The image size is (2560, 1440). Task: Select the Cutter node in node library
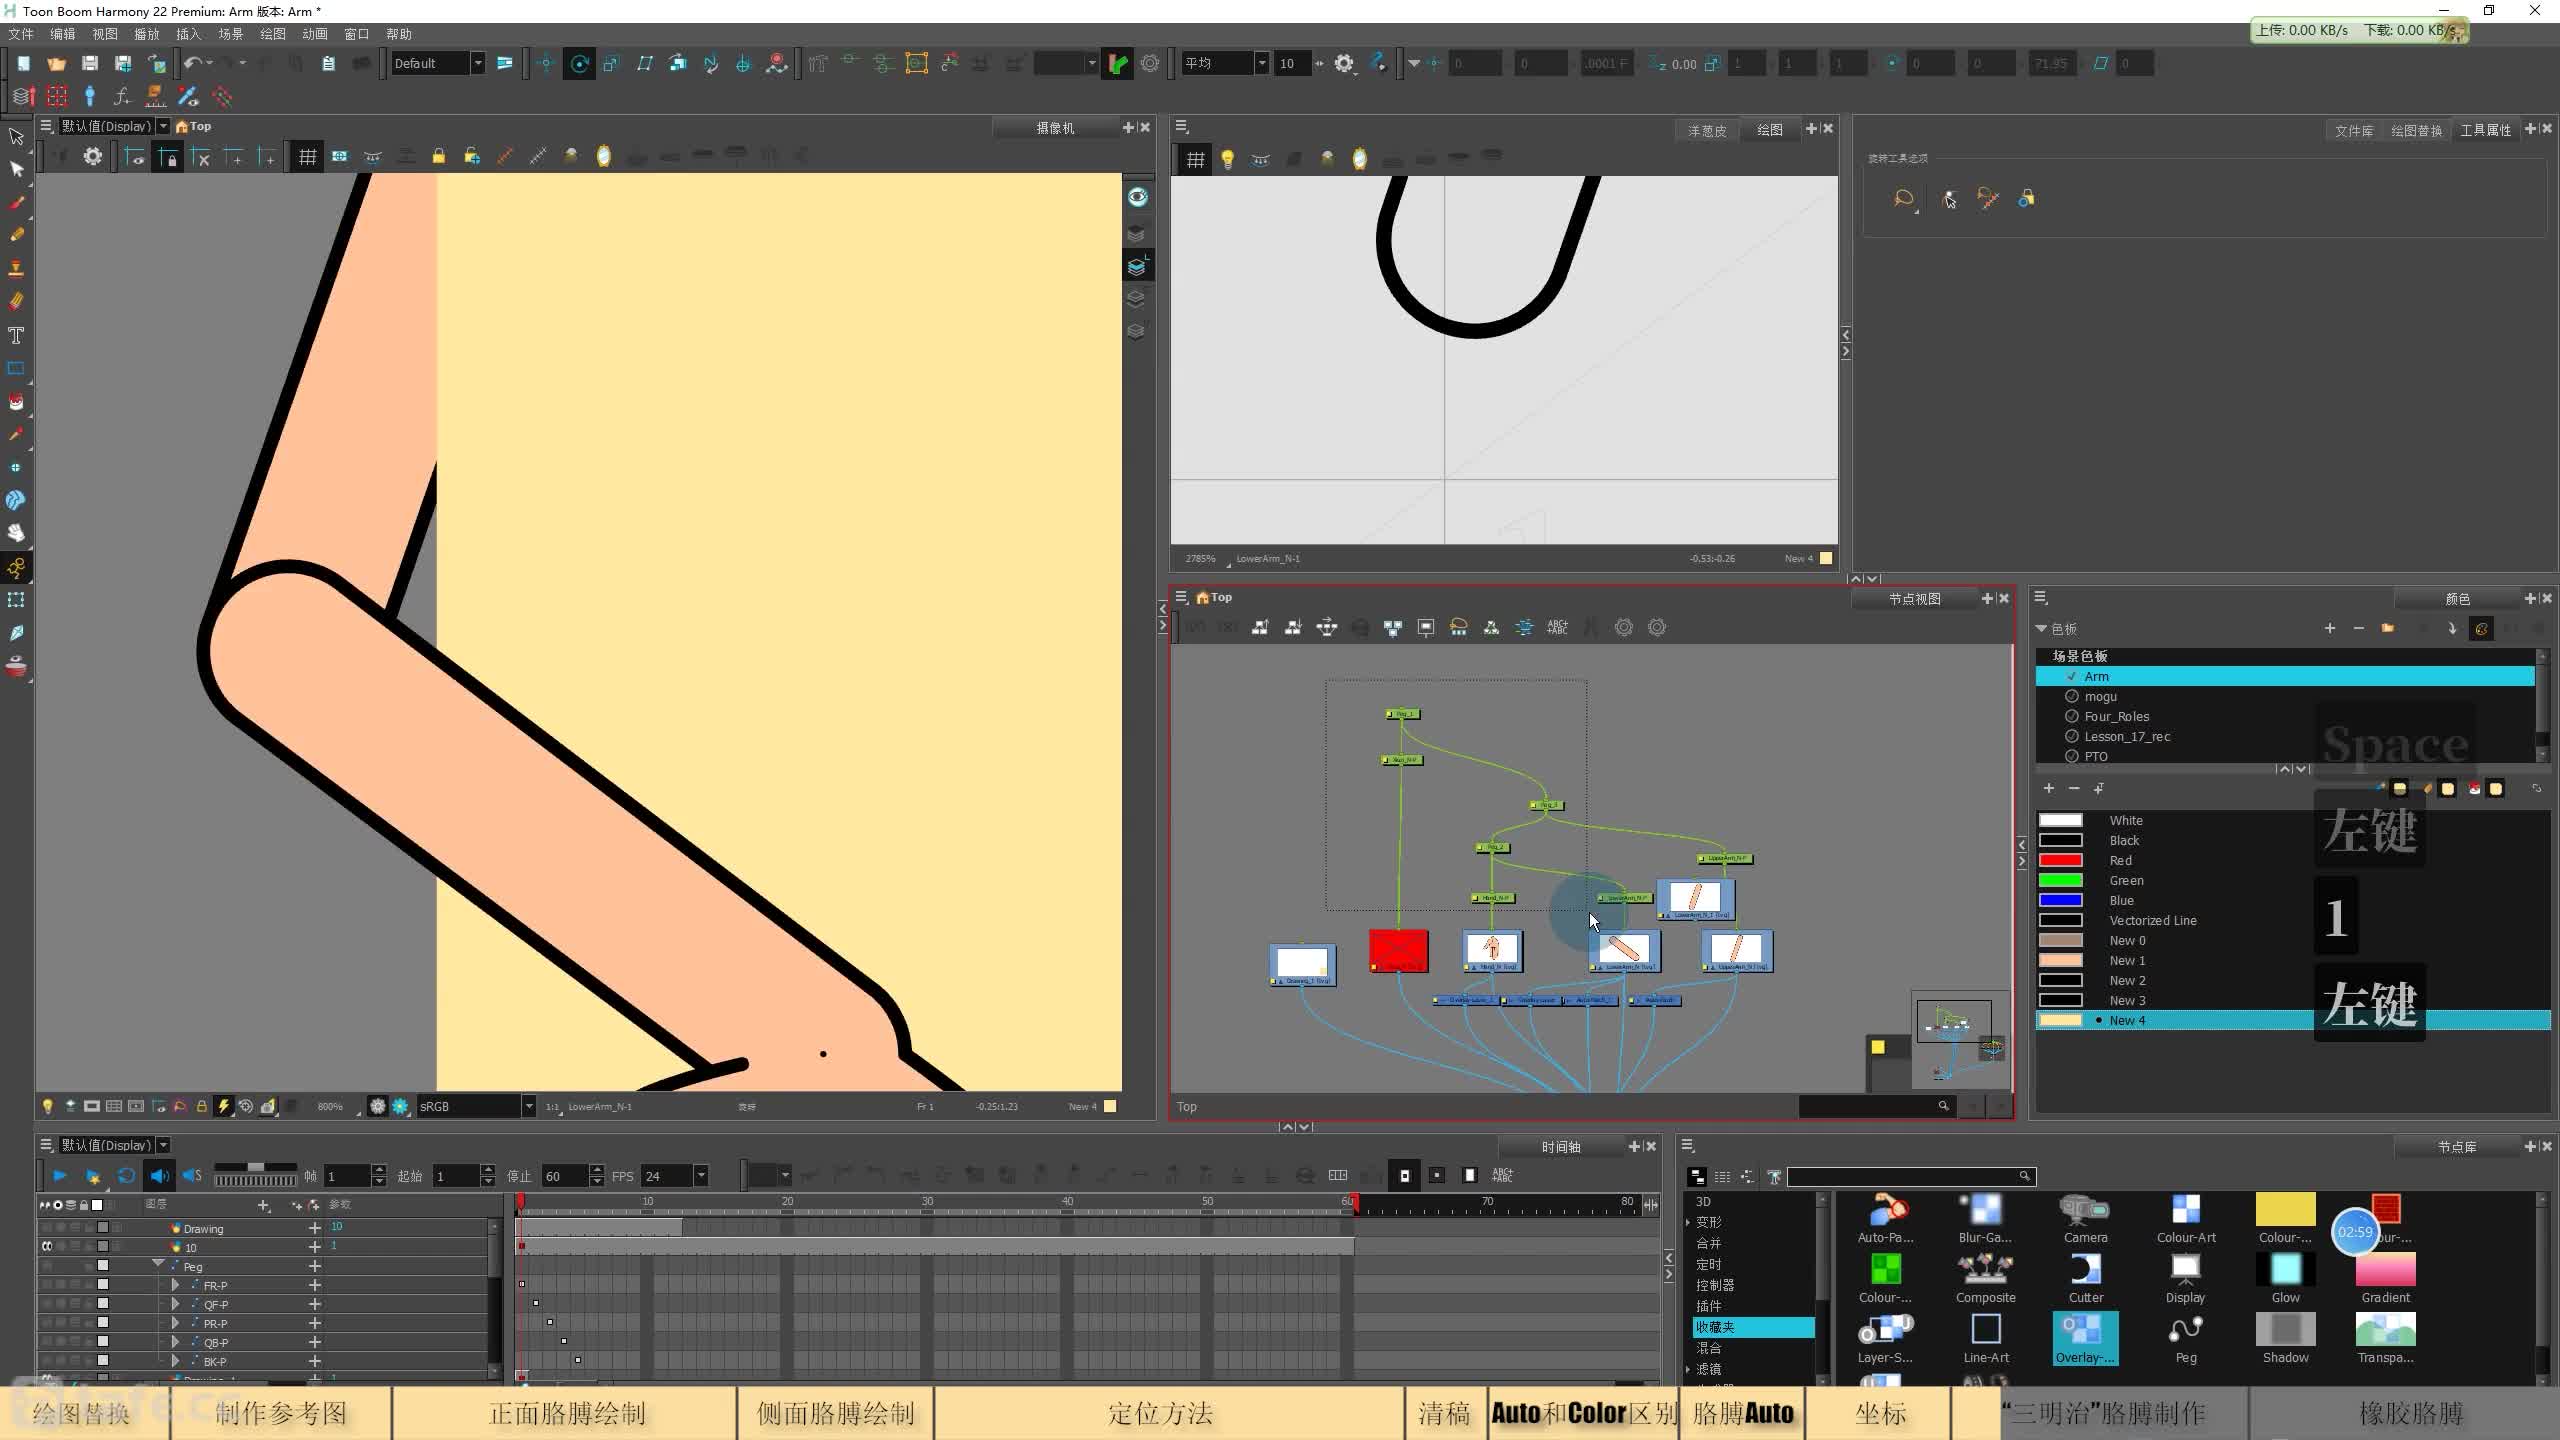click(2085, 1279)
